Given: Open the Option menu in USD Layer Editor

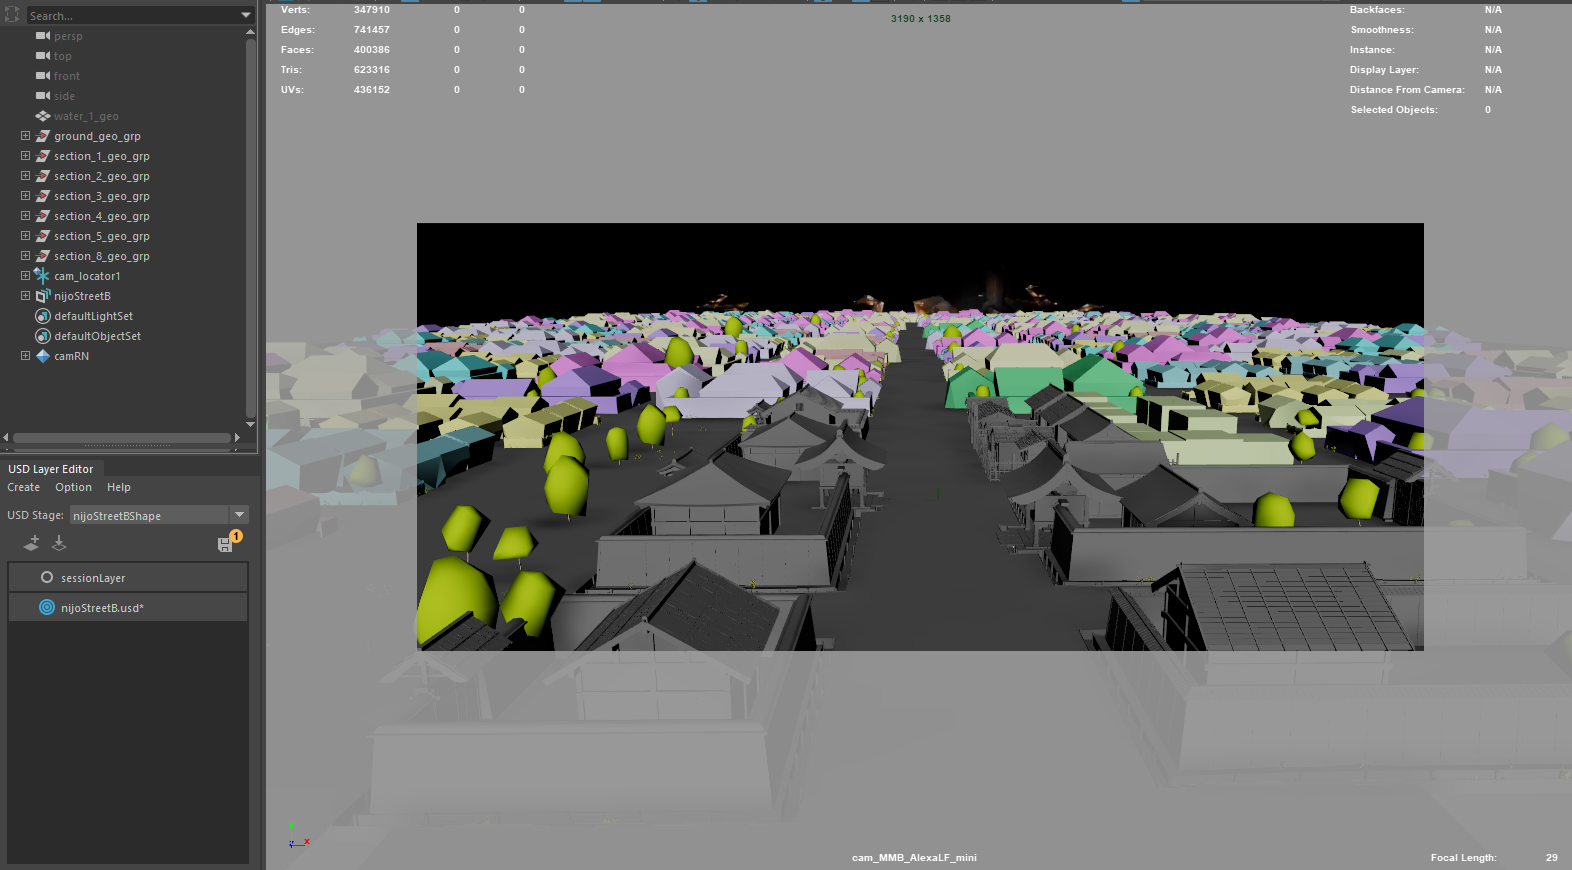Looking at the screenshot, I should 73,488.
